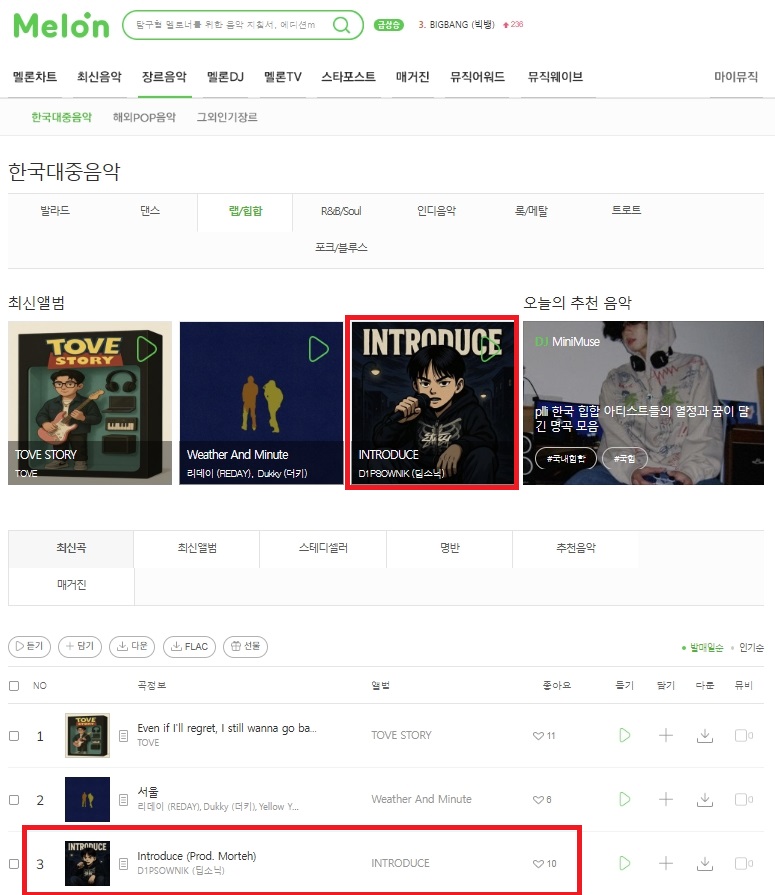Screen dimensions: 775x895
Task: Toggle the select-all checkbox in header
Action: pyautogui.click(x=14, y=686)
